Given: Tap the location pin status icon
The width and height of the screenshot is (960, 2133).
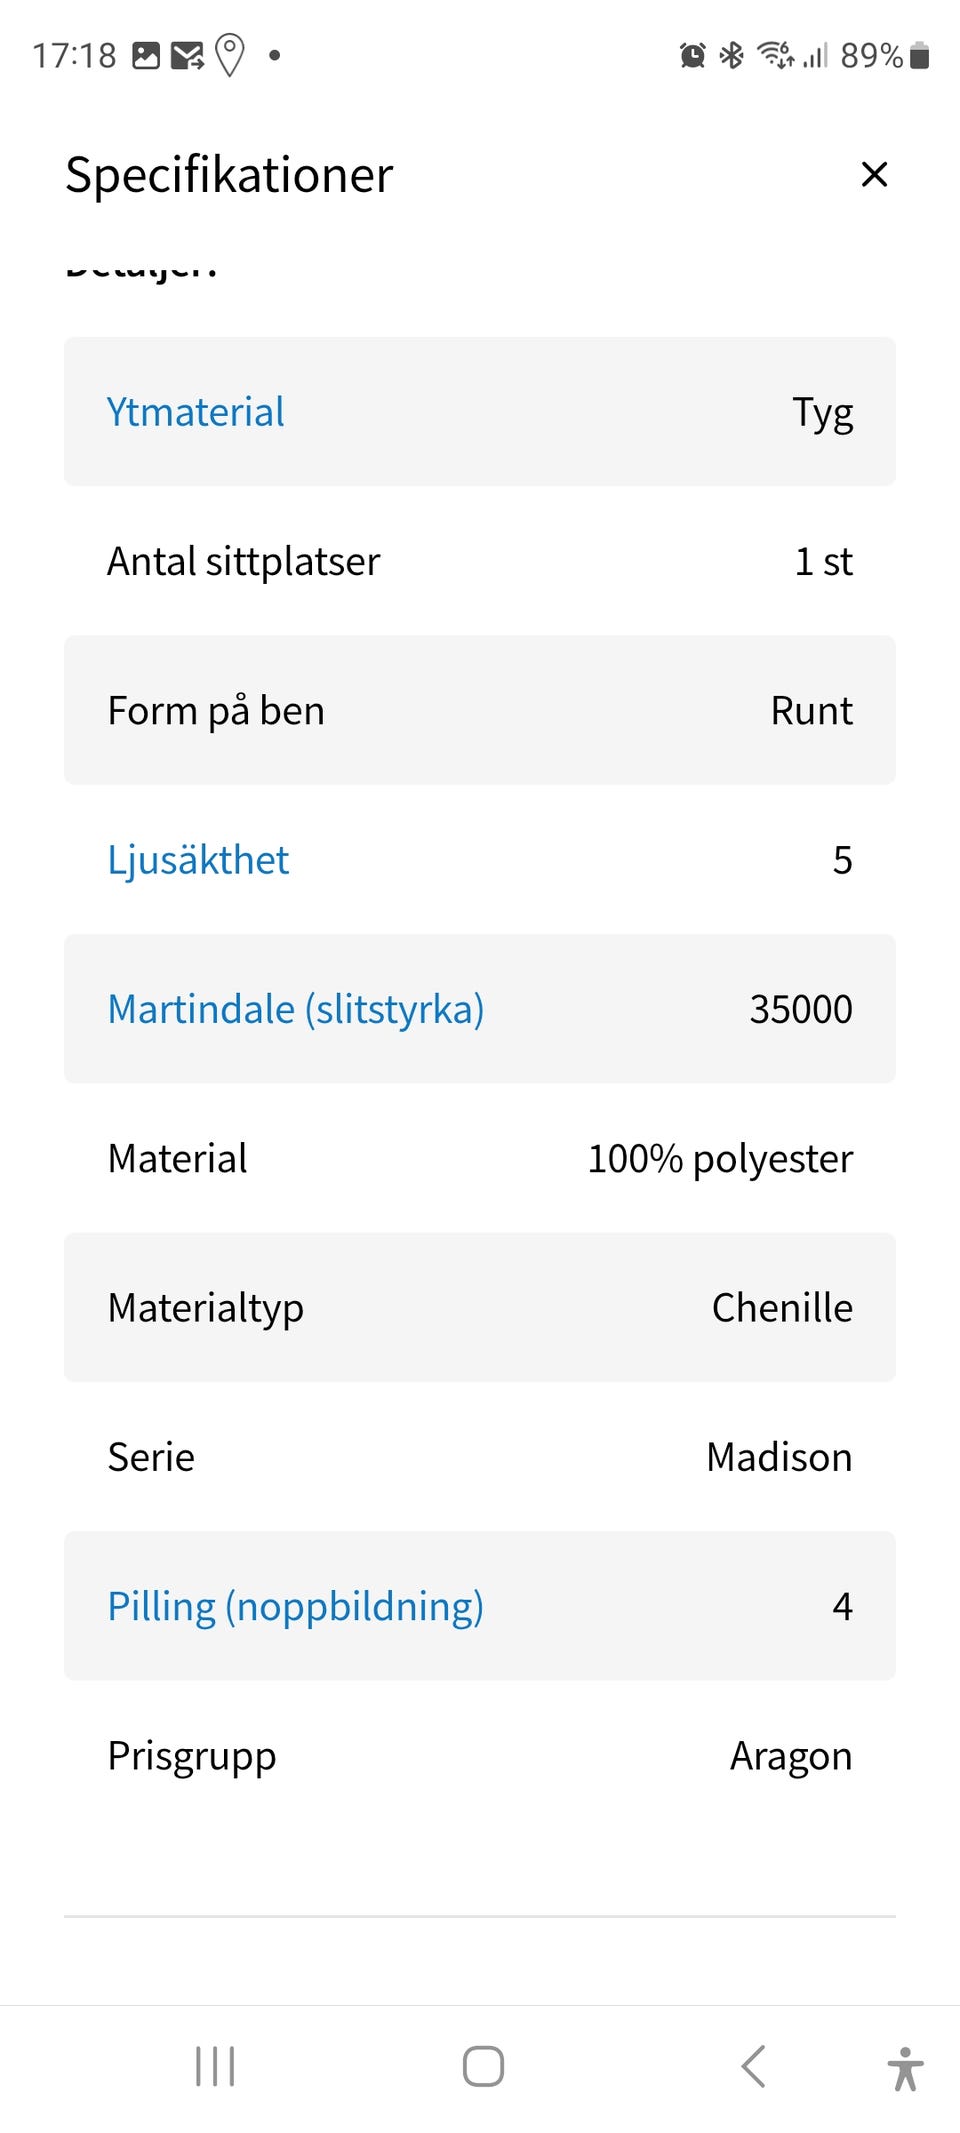Looking at the screenshot, I should [x=230, y=55].
